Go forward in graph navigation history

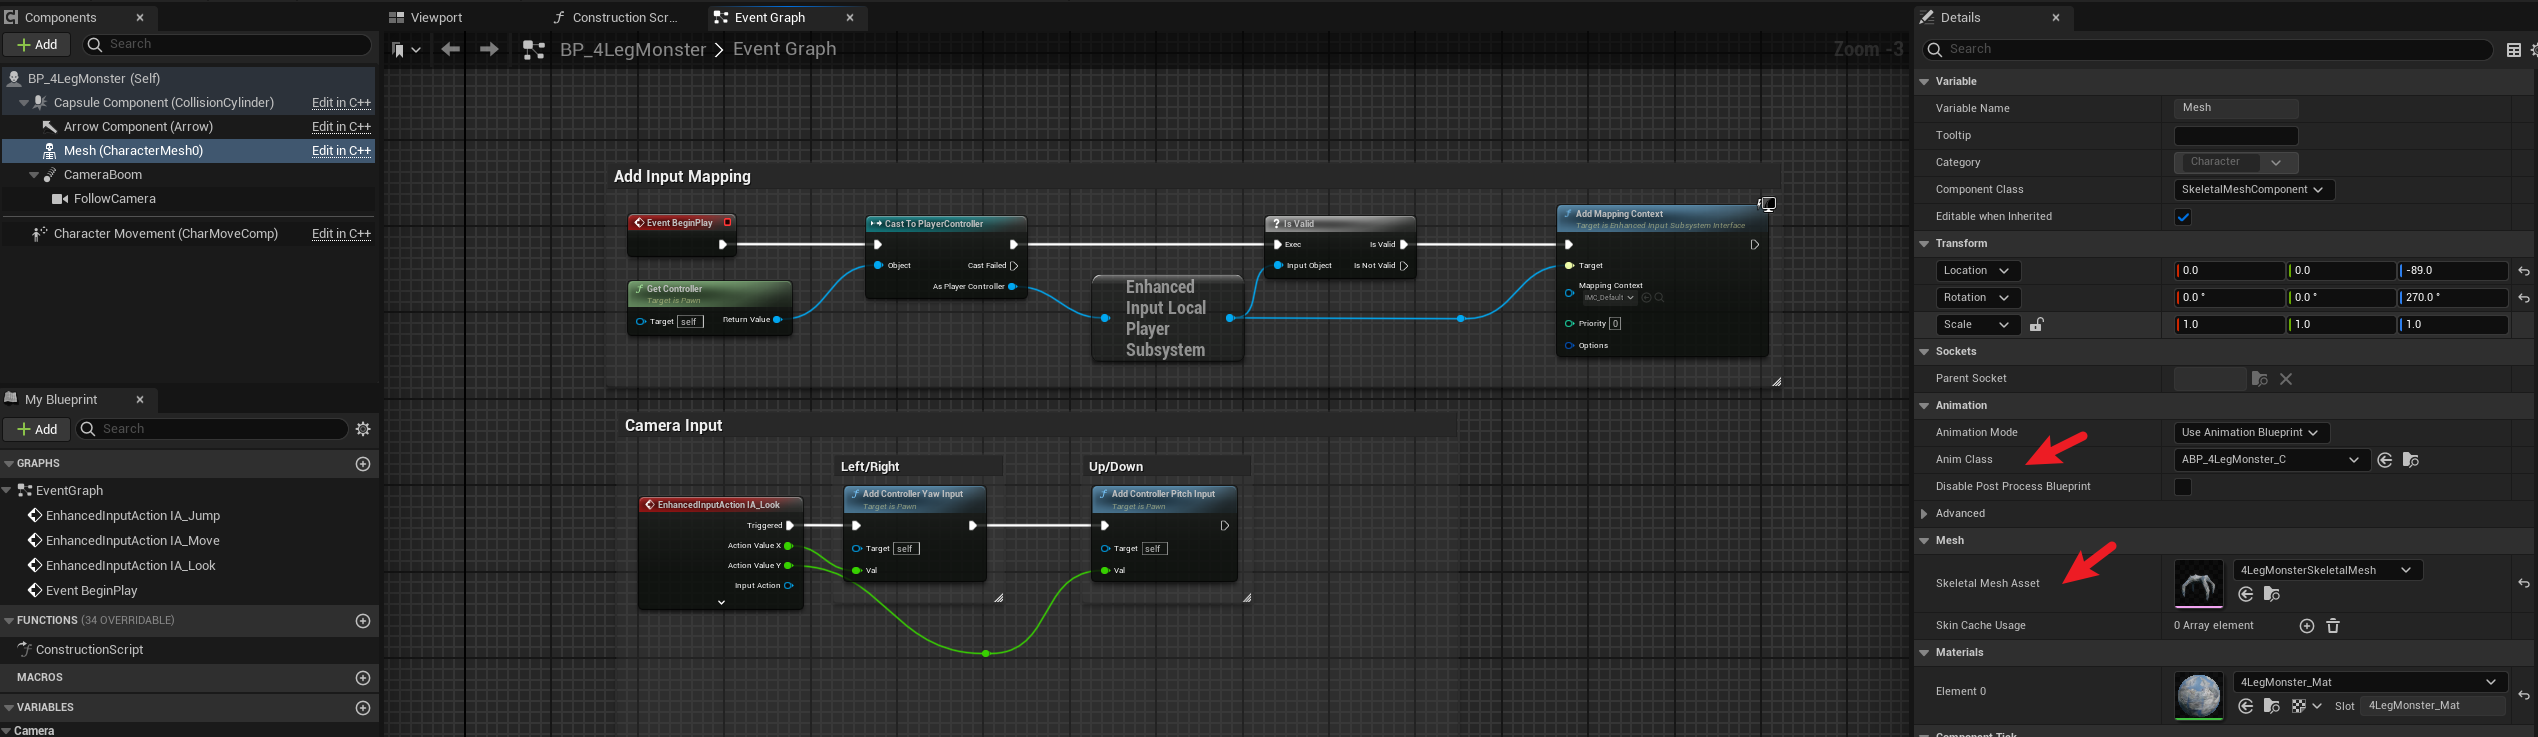tap(489, 49)
